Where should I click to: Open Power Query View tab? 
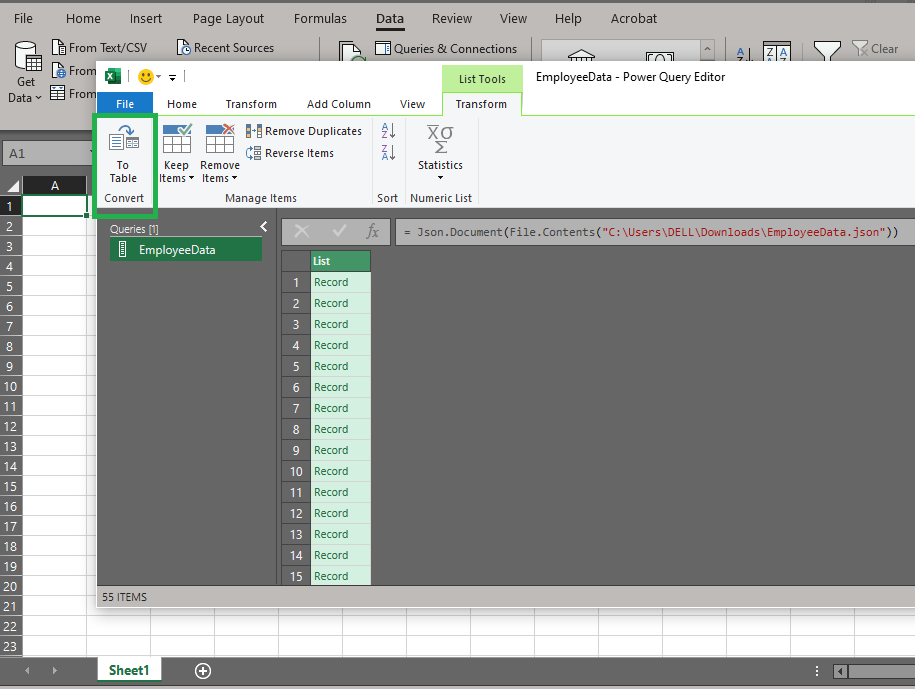[x=412, y=104]
